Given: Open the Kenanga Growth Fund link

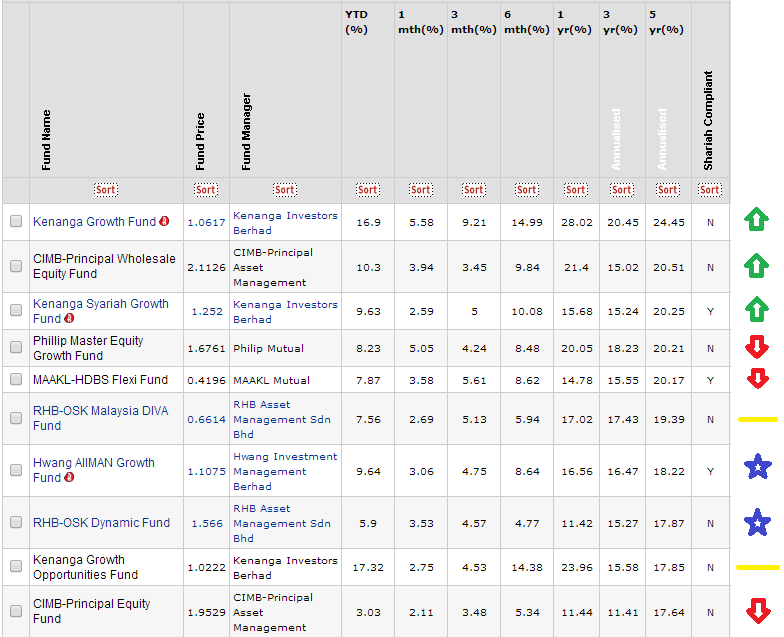Looking at the screenshot, I should pos(94,222).
